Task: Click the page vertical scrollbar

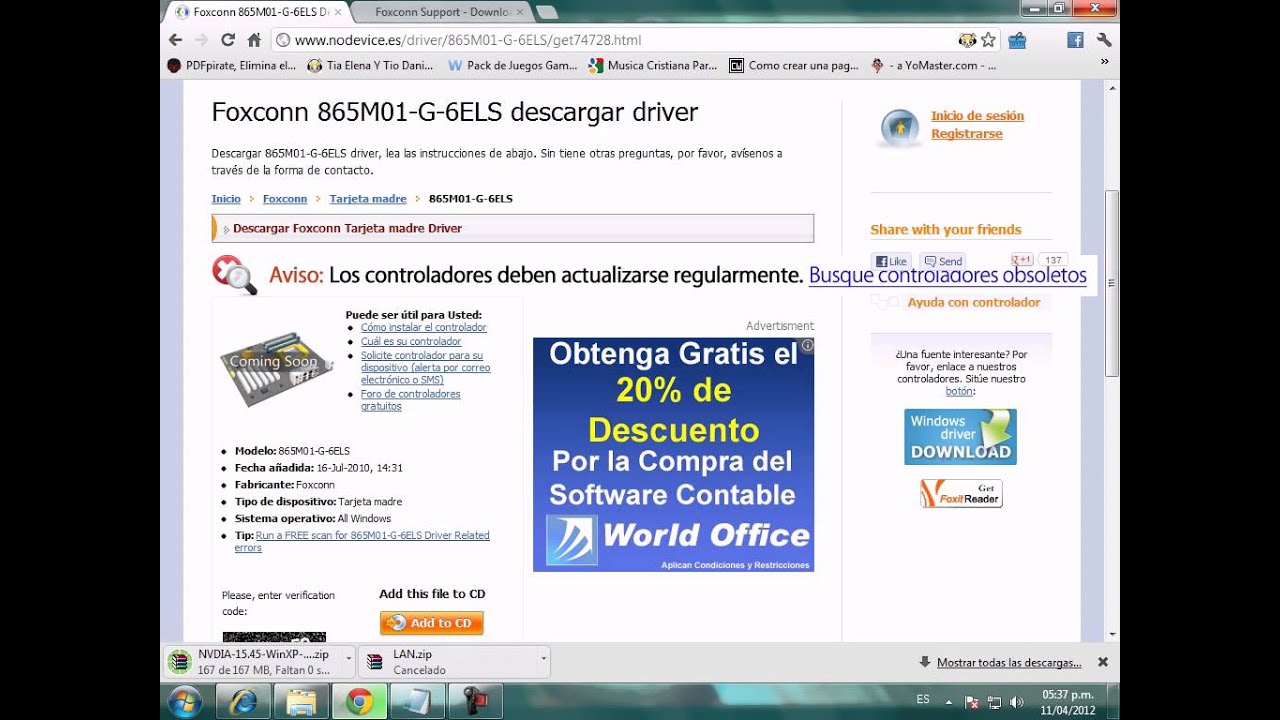Action: click(x=1112, y=283)
